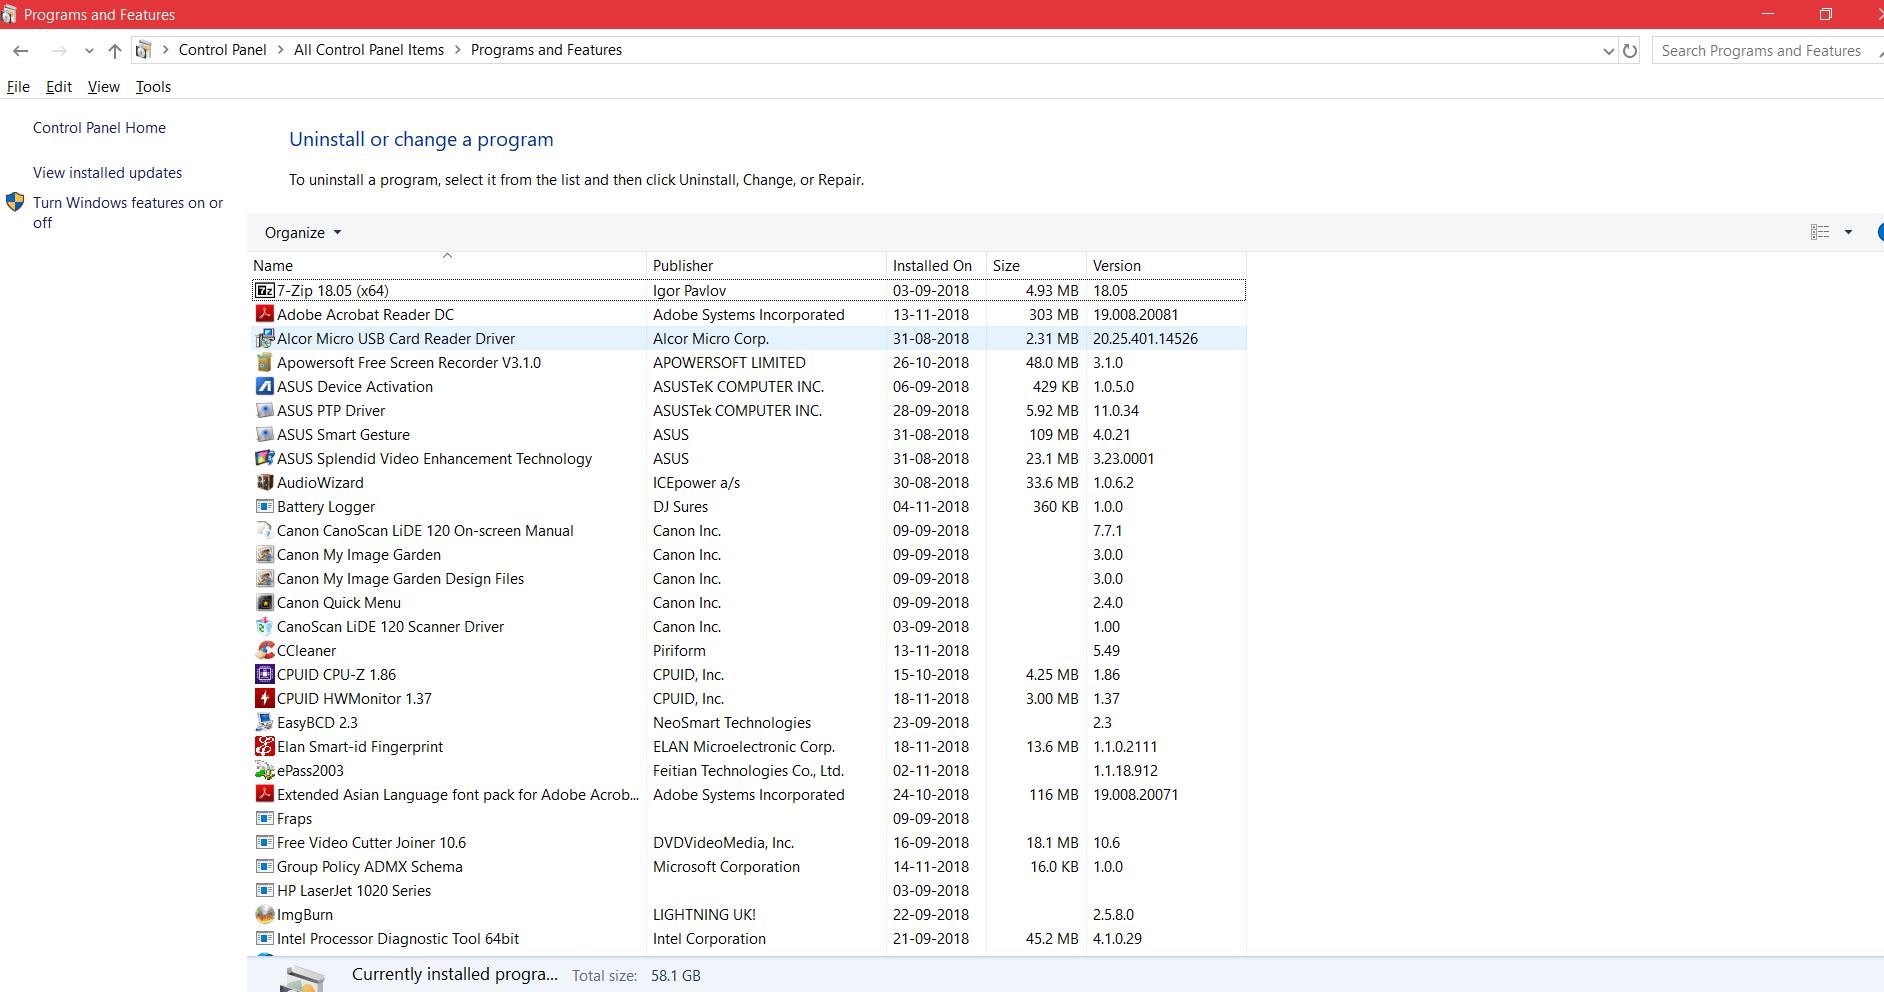The width and height of the screenshot is (1884, 992).
Task: Click the Feitian Technologies publisher cell
Action: pyautogui.click(x=749, y=770)
